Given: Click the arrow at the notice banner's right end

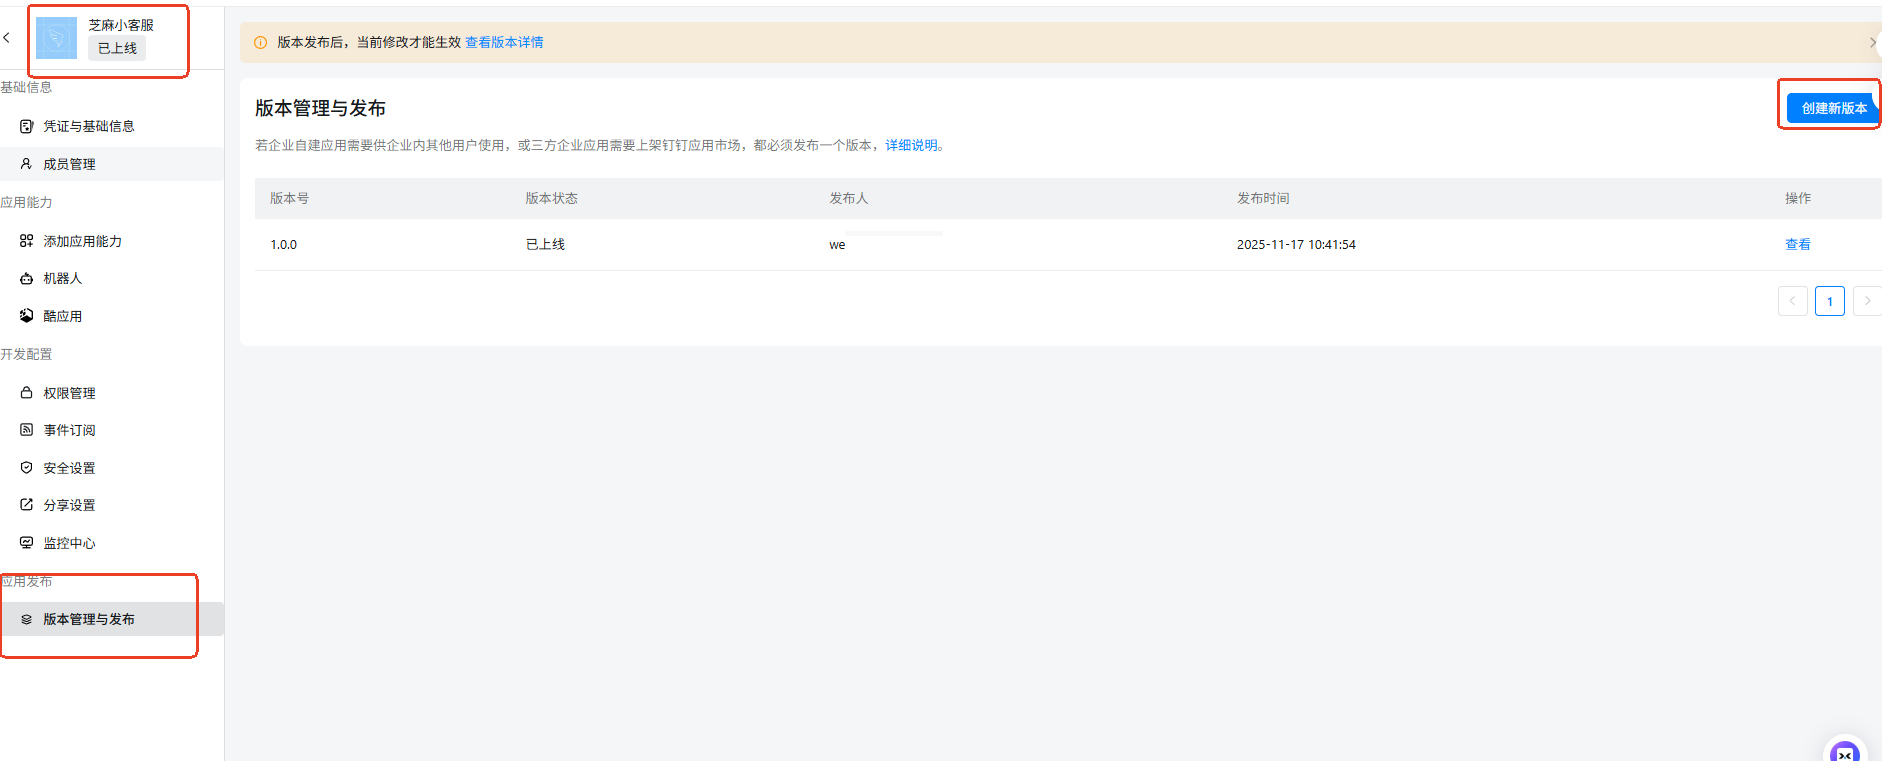Looking at the screenshot, I should (1873, 42).
